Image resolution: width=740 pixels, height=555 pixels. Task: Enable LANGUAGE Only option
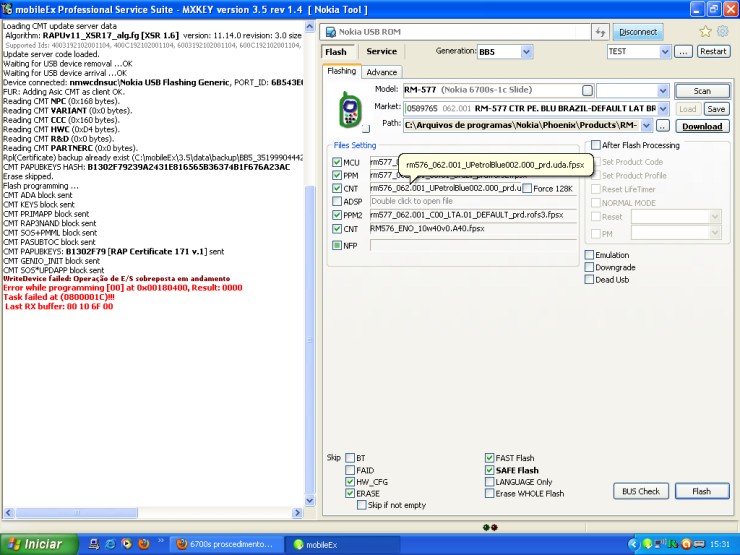tap(489, 482)
